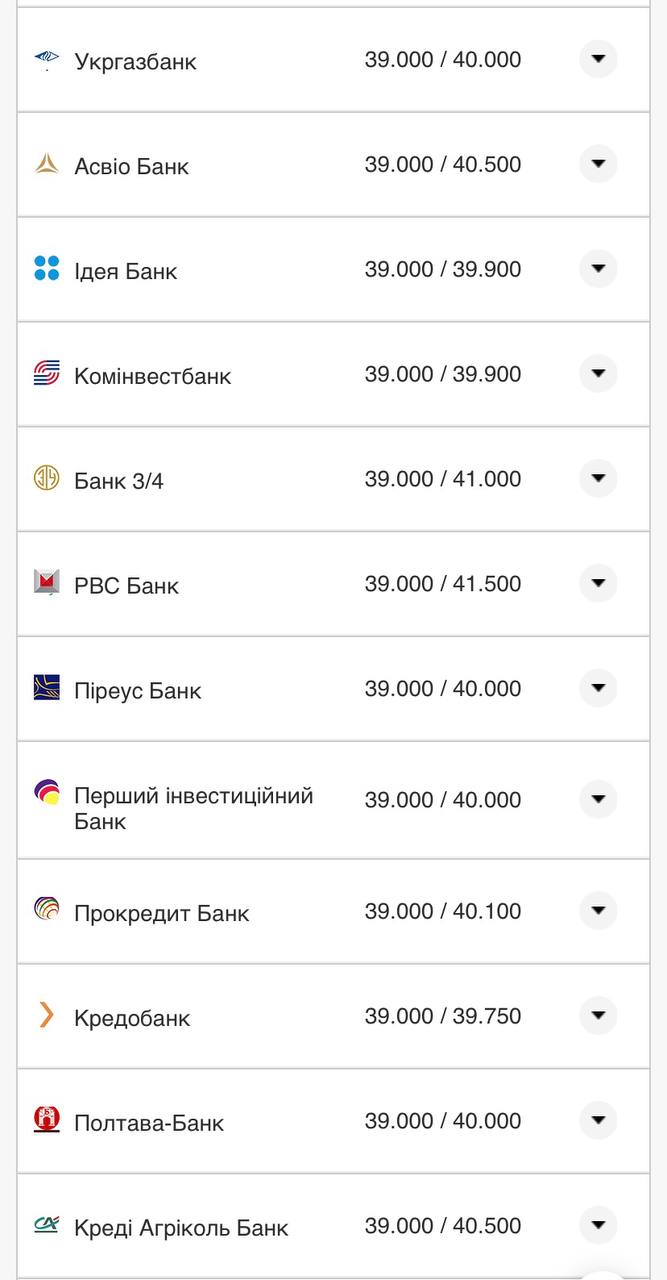Open the dropdown for РВС Банк

597,583
